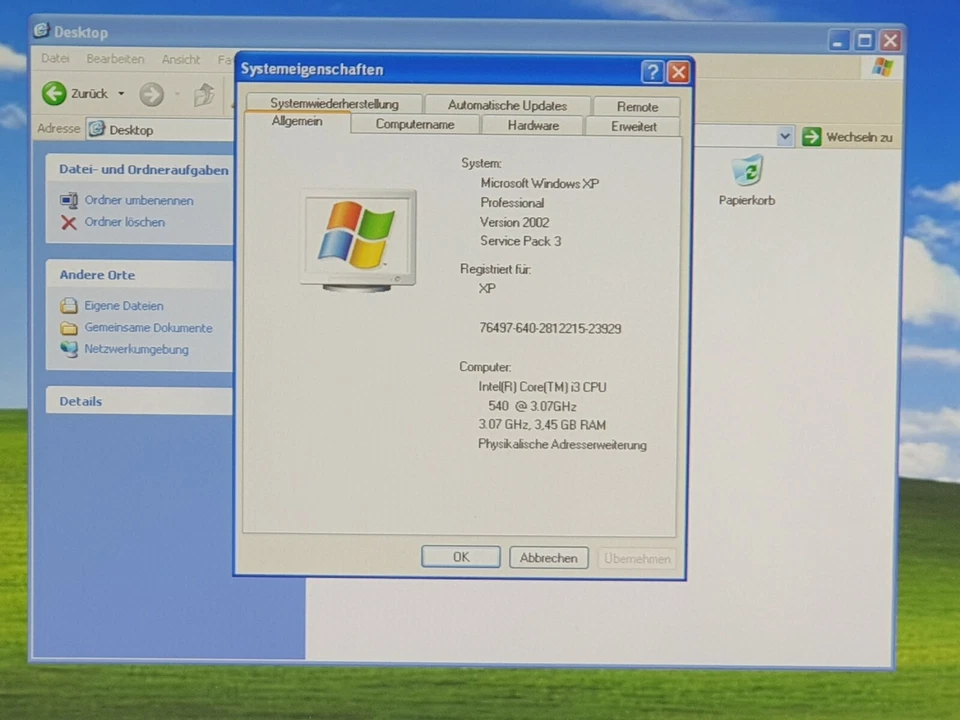The image size is (960, 720).
Task: Click the red X delete icon
Action: tap(69, 222)
